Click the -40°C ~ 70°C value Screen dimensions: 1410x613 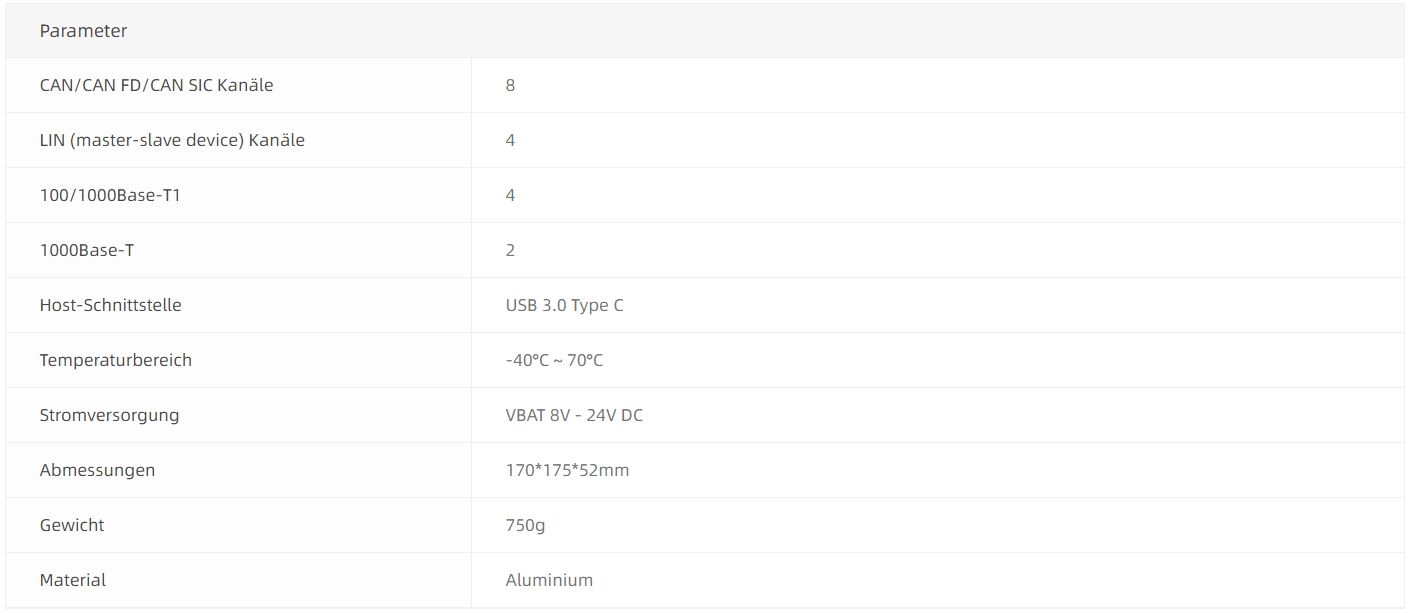(554, 360)
